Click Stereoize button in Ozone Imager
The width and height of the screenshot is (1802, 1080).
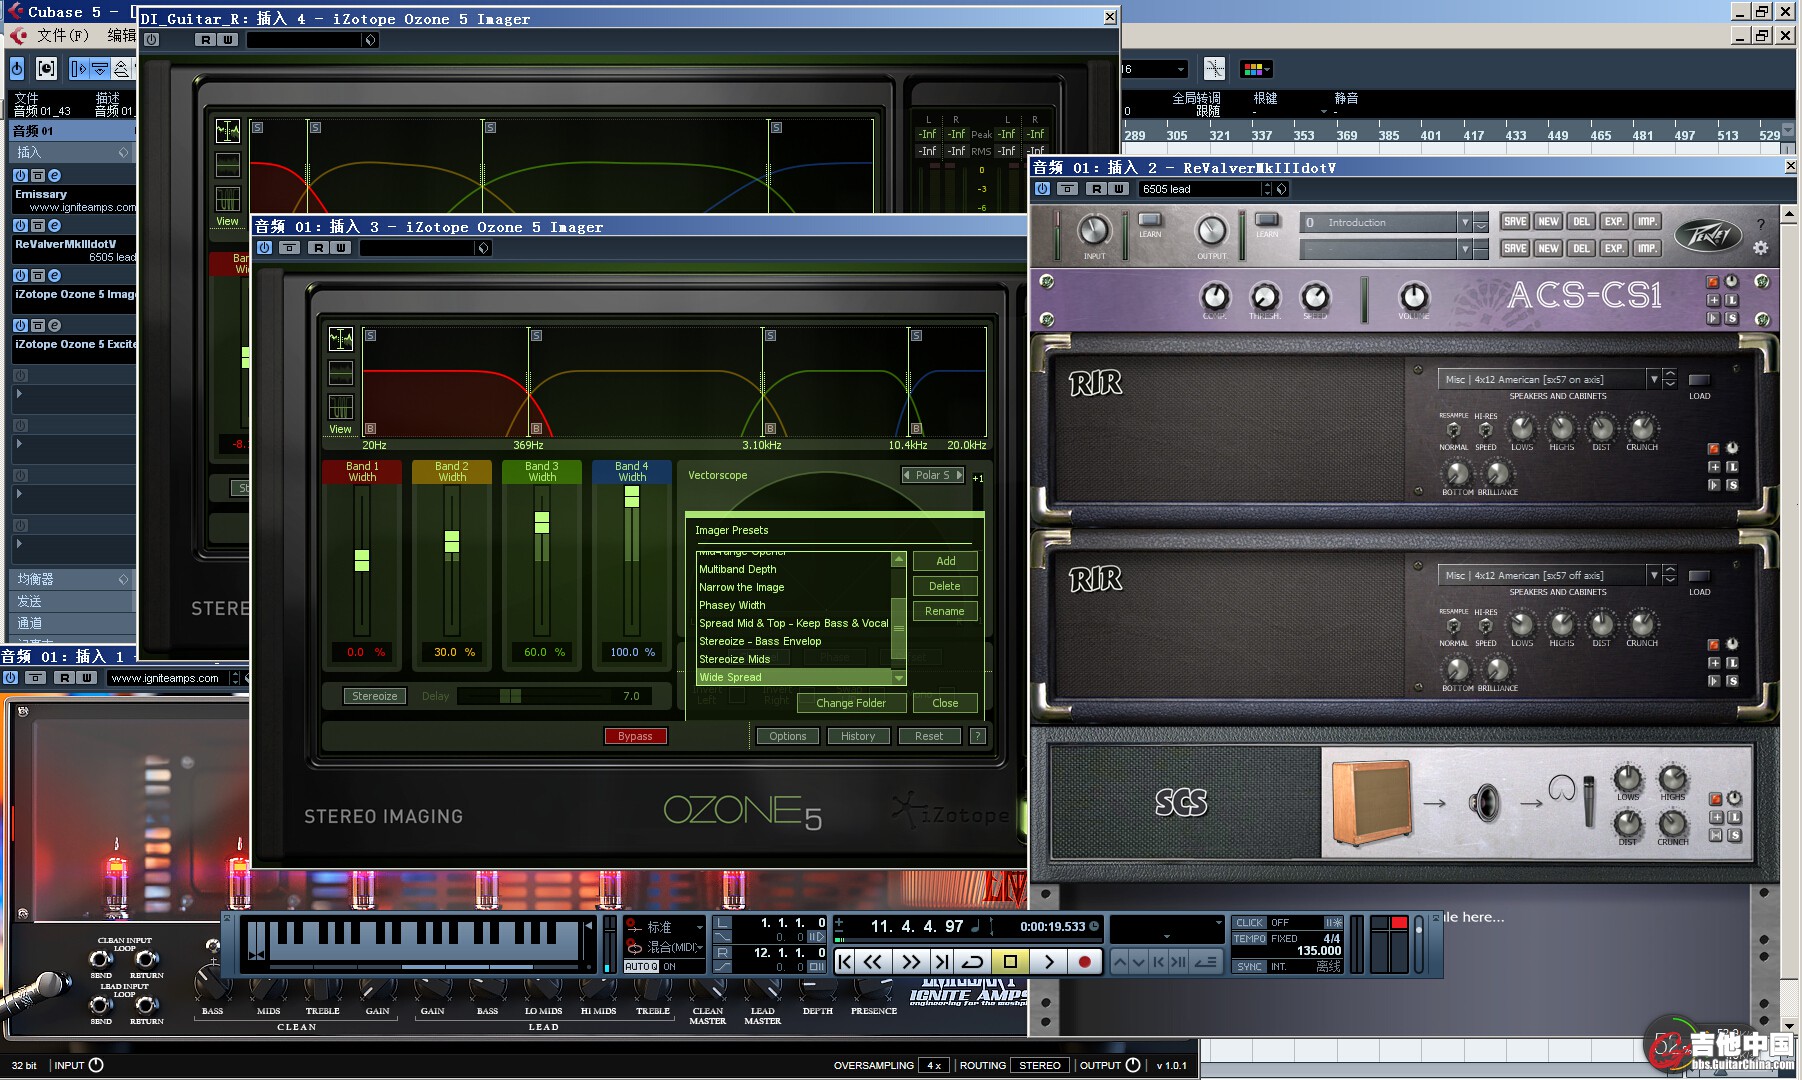(x=375, y=696)
